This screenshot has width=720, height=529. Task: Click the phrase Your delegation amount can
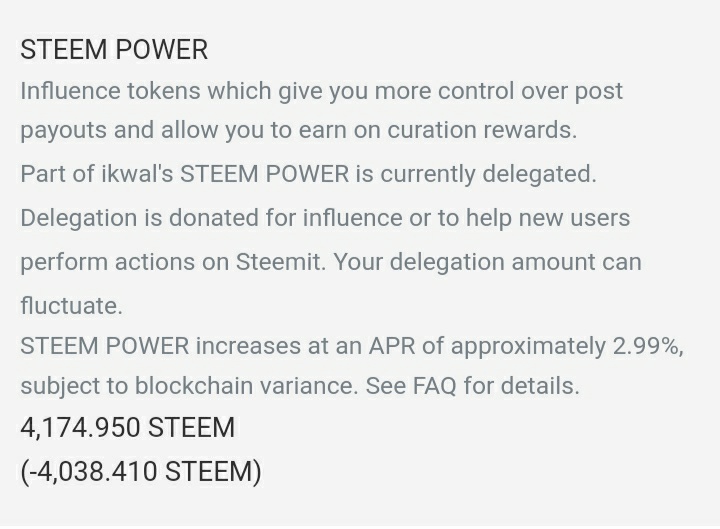487,262
